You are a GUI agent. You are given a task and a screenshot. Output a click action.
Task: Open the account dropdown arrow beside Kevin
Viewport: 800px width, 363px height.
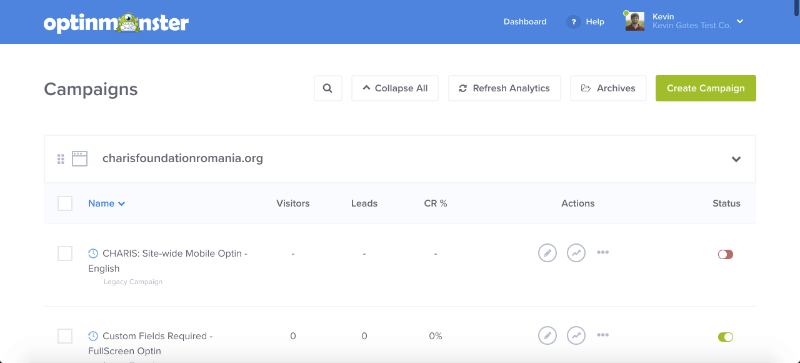coord(740,21)
